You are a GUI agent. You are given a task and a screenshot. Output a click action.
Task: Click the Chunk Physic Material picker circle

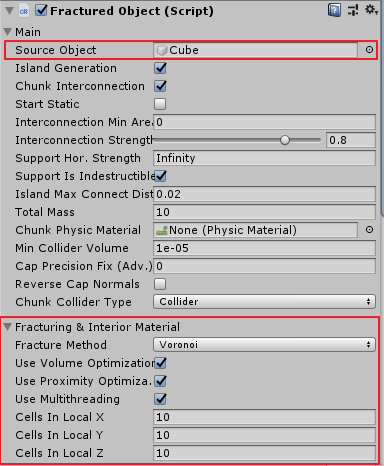(369, 230)
